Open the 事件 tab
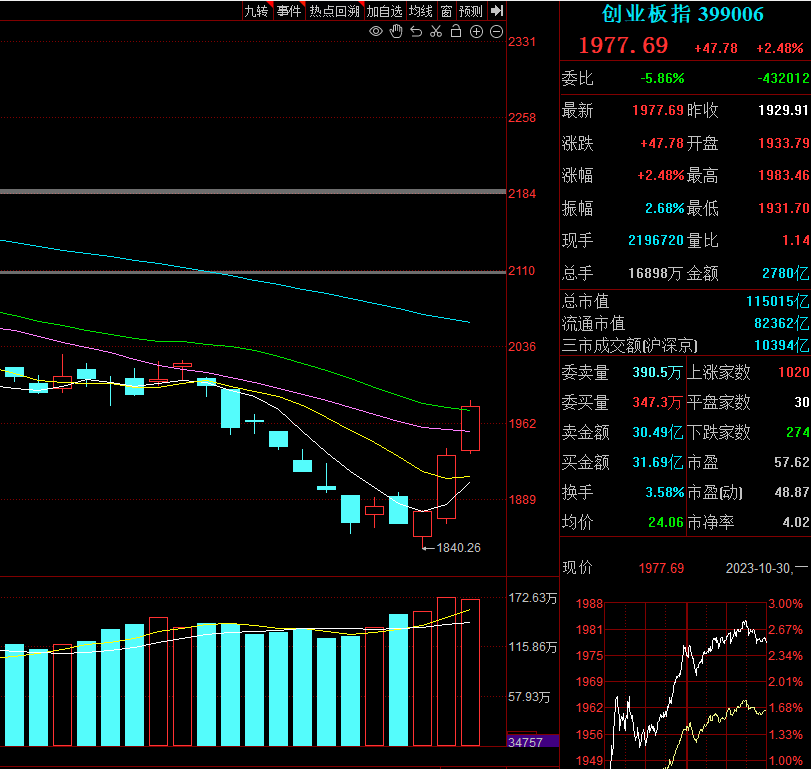Screen dimensions: 811x769 point(289,11)
